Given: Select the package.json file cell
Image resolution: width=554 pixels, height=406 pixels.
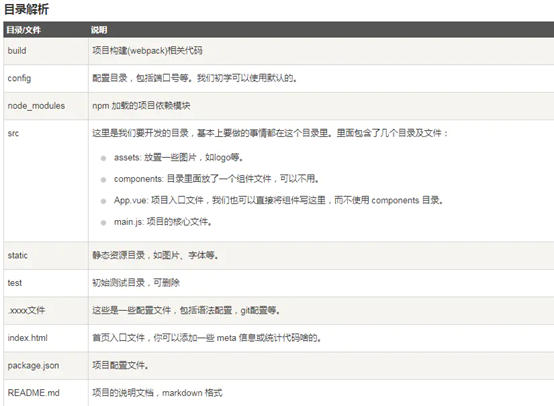Looking at the screenshot, I should (34, 365).
